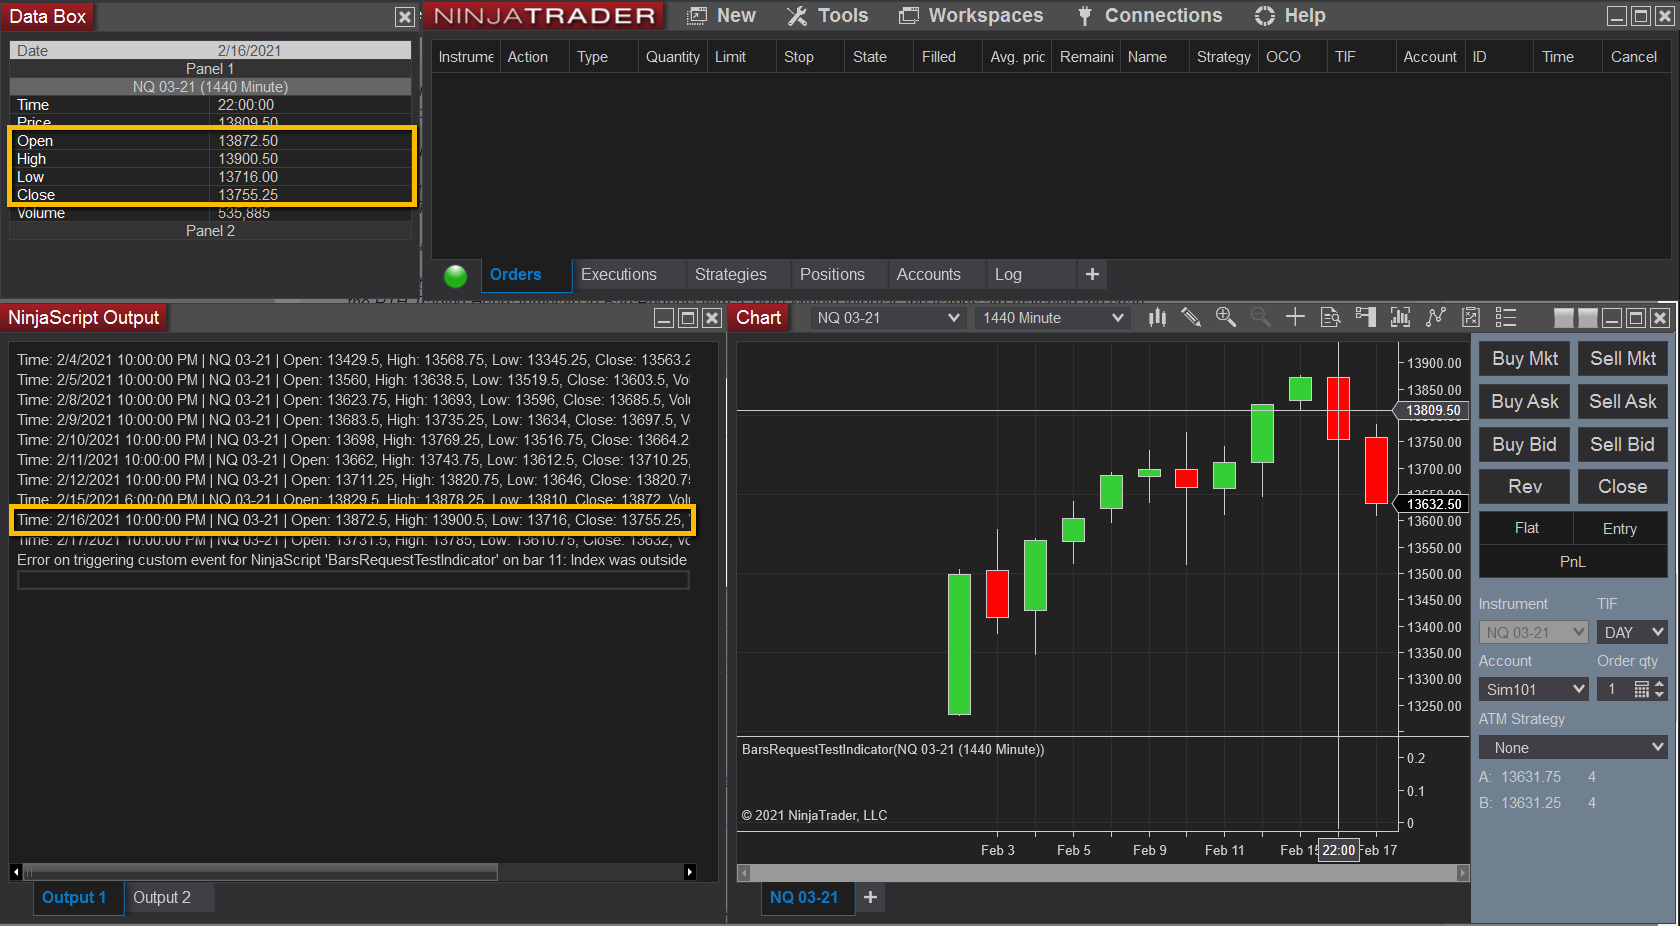Screen dimensions: 1680x926
Task: Click the Instrument column header in Orders
Action: tap(466, 57)
